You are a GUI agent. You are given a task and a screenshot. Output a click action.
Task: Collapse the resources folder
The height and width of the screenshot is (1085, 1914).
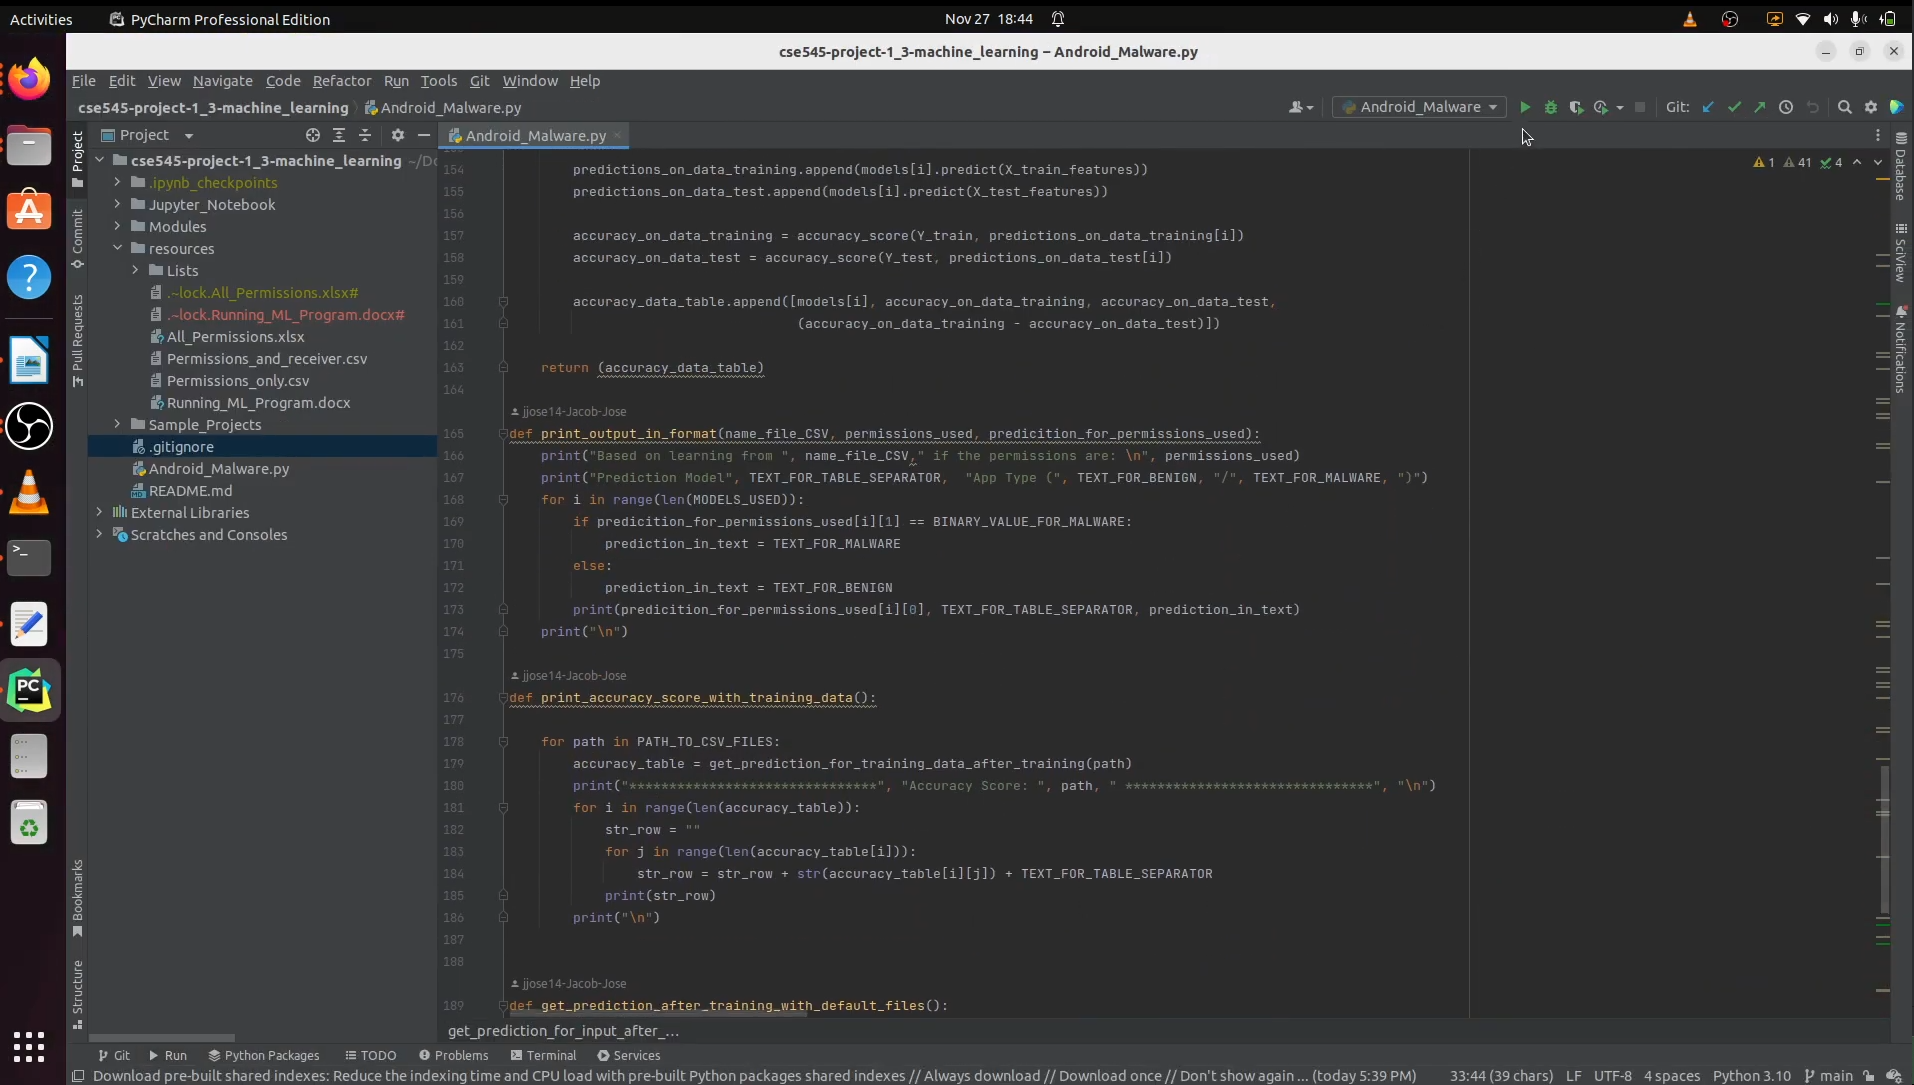[x=117, y=248]
